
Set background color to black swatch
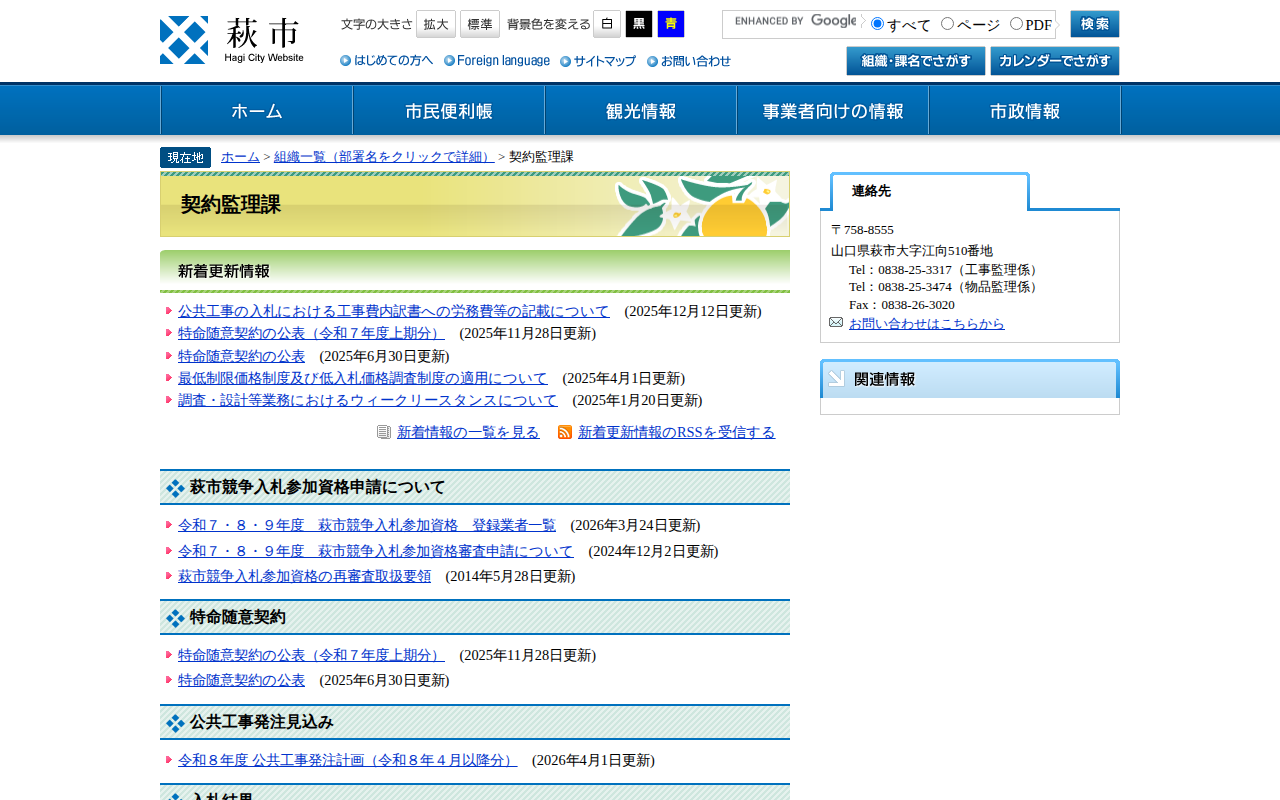pyautogui.click(x=639, y=24)
